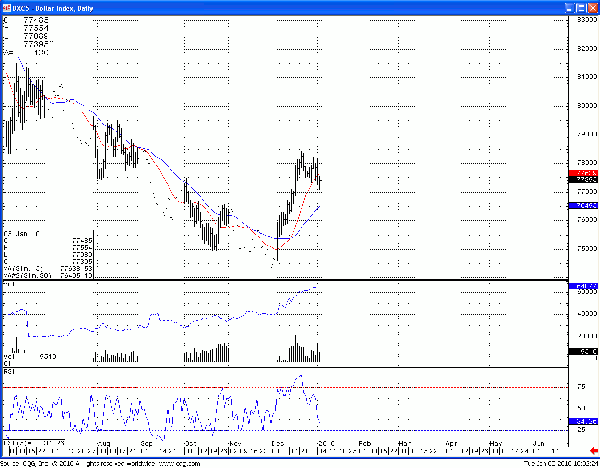The height and width of the screenshot is (468, 600).
Task: Click the red scroll arrow at bottom right
Action: pos(593,452)
